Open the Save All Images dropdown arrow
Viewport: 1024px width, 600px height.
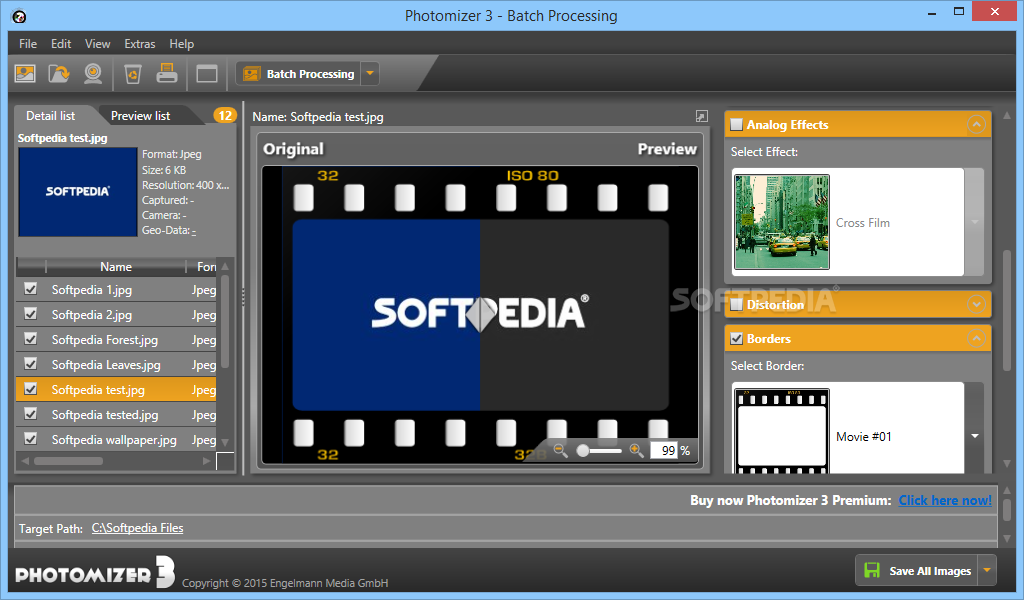987,571
